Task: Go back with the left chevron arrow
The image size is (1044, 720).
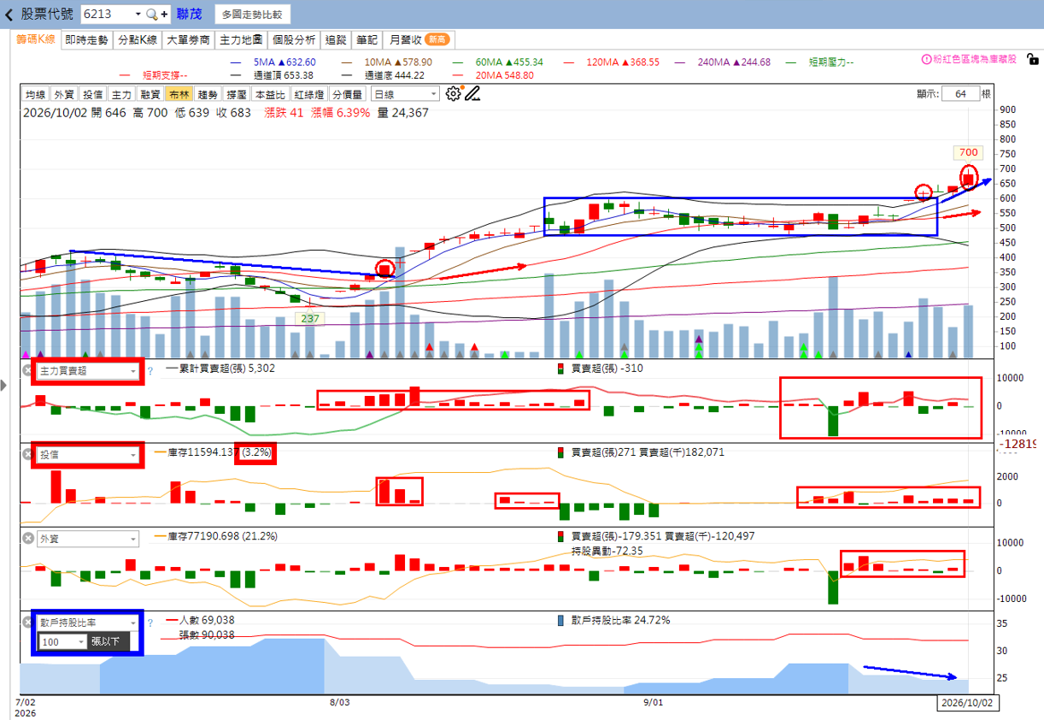Action: 9,14
